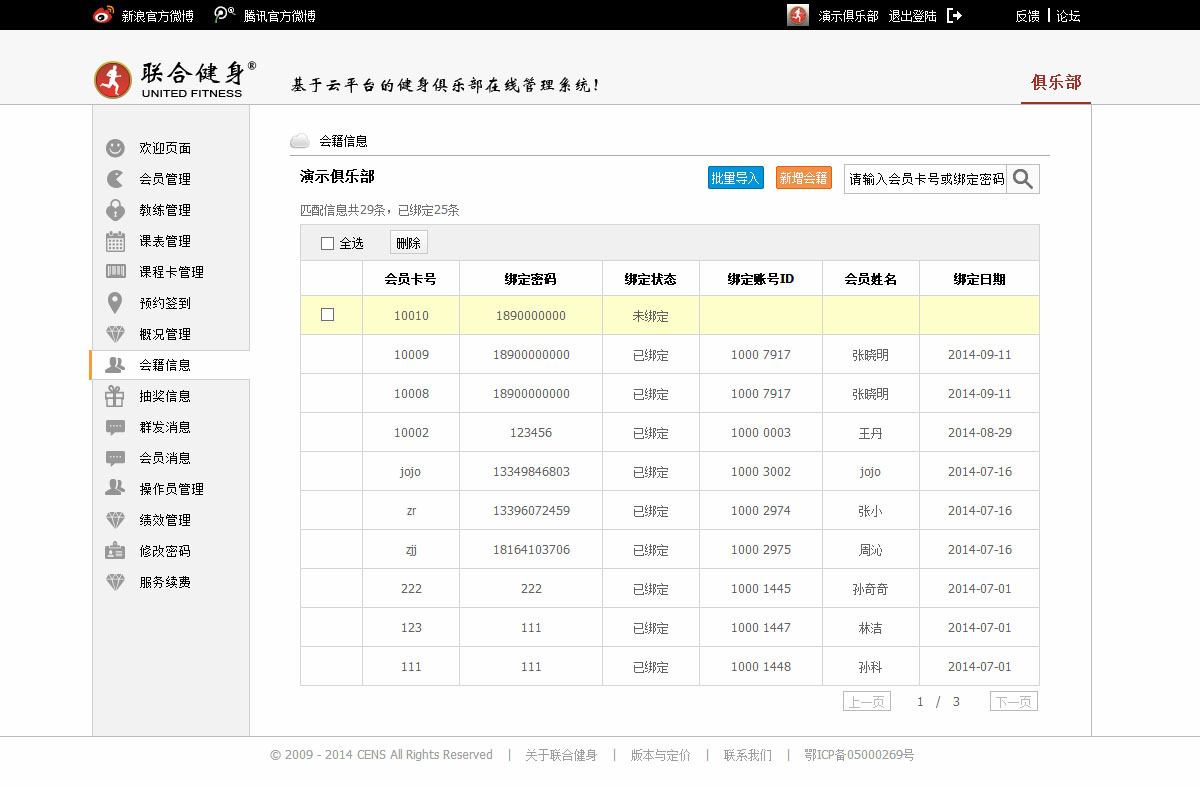Click the smiley icon for 欢迎页面
The height and width of the screenshot is (787, 1200).
[x=116, y=148]
